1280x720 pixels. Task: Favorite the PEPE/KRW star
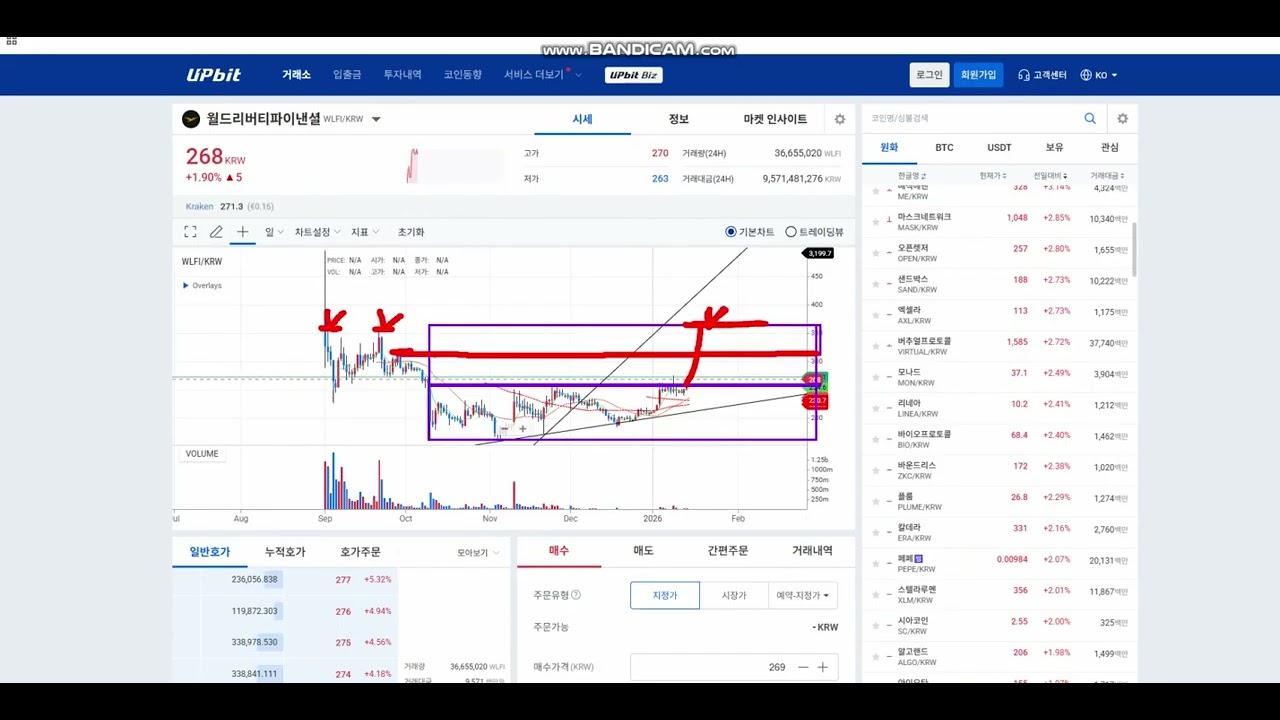click(876, 563)
